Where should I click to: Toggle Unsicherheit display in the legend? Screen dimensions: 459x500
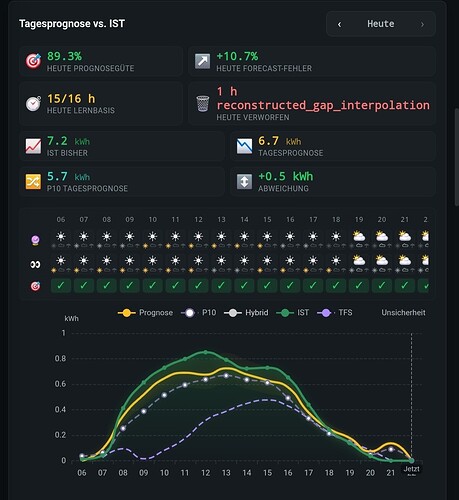[403, 313]
